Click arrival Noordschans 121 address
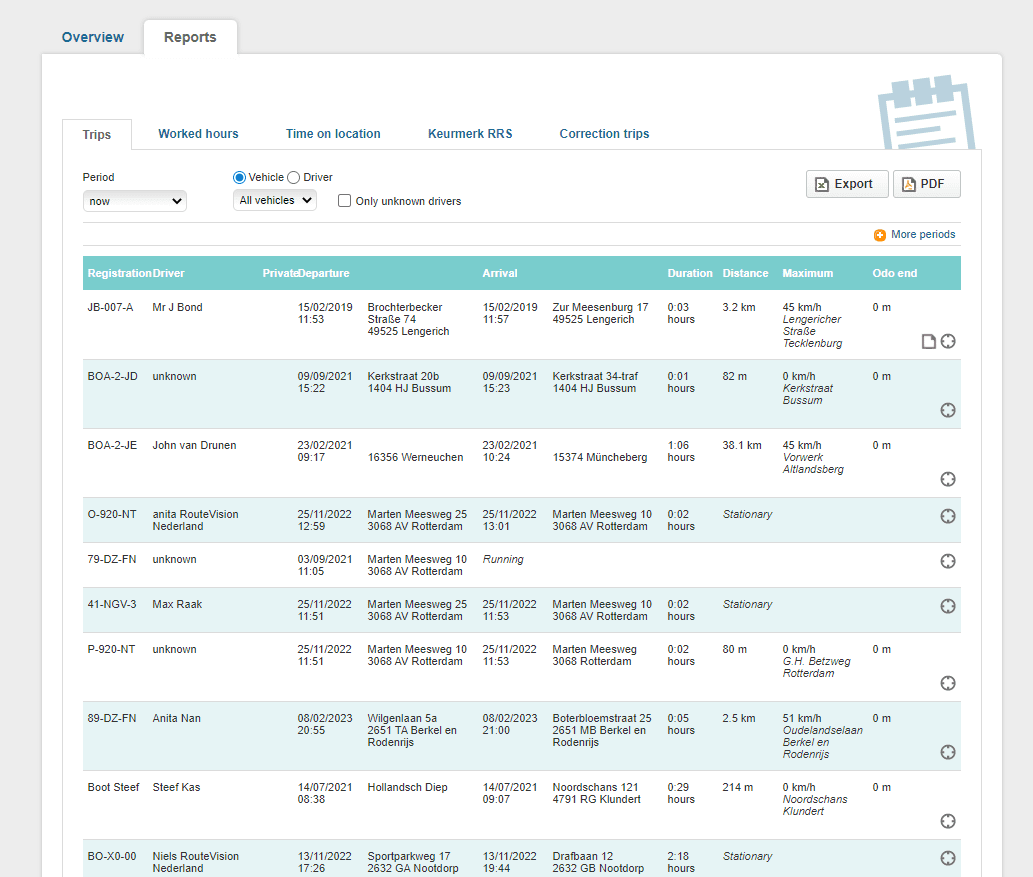Image resolution: width=1033 pixels, height=877 pixels. coord(596,787)
